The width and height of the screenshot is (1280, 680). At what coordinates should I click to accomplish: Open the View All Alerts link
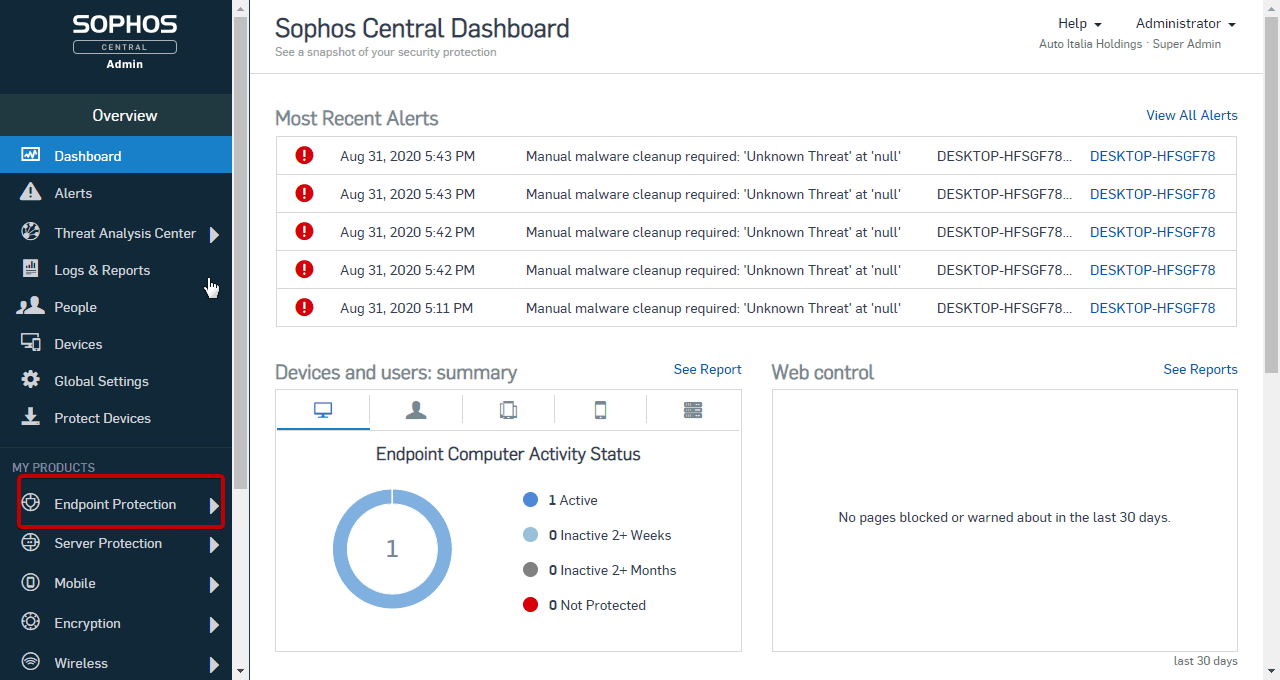[x=1191, y=115]
